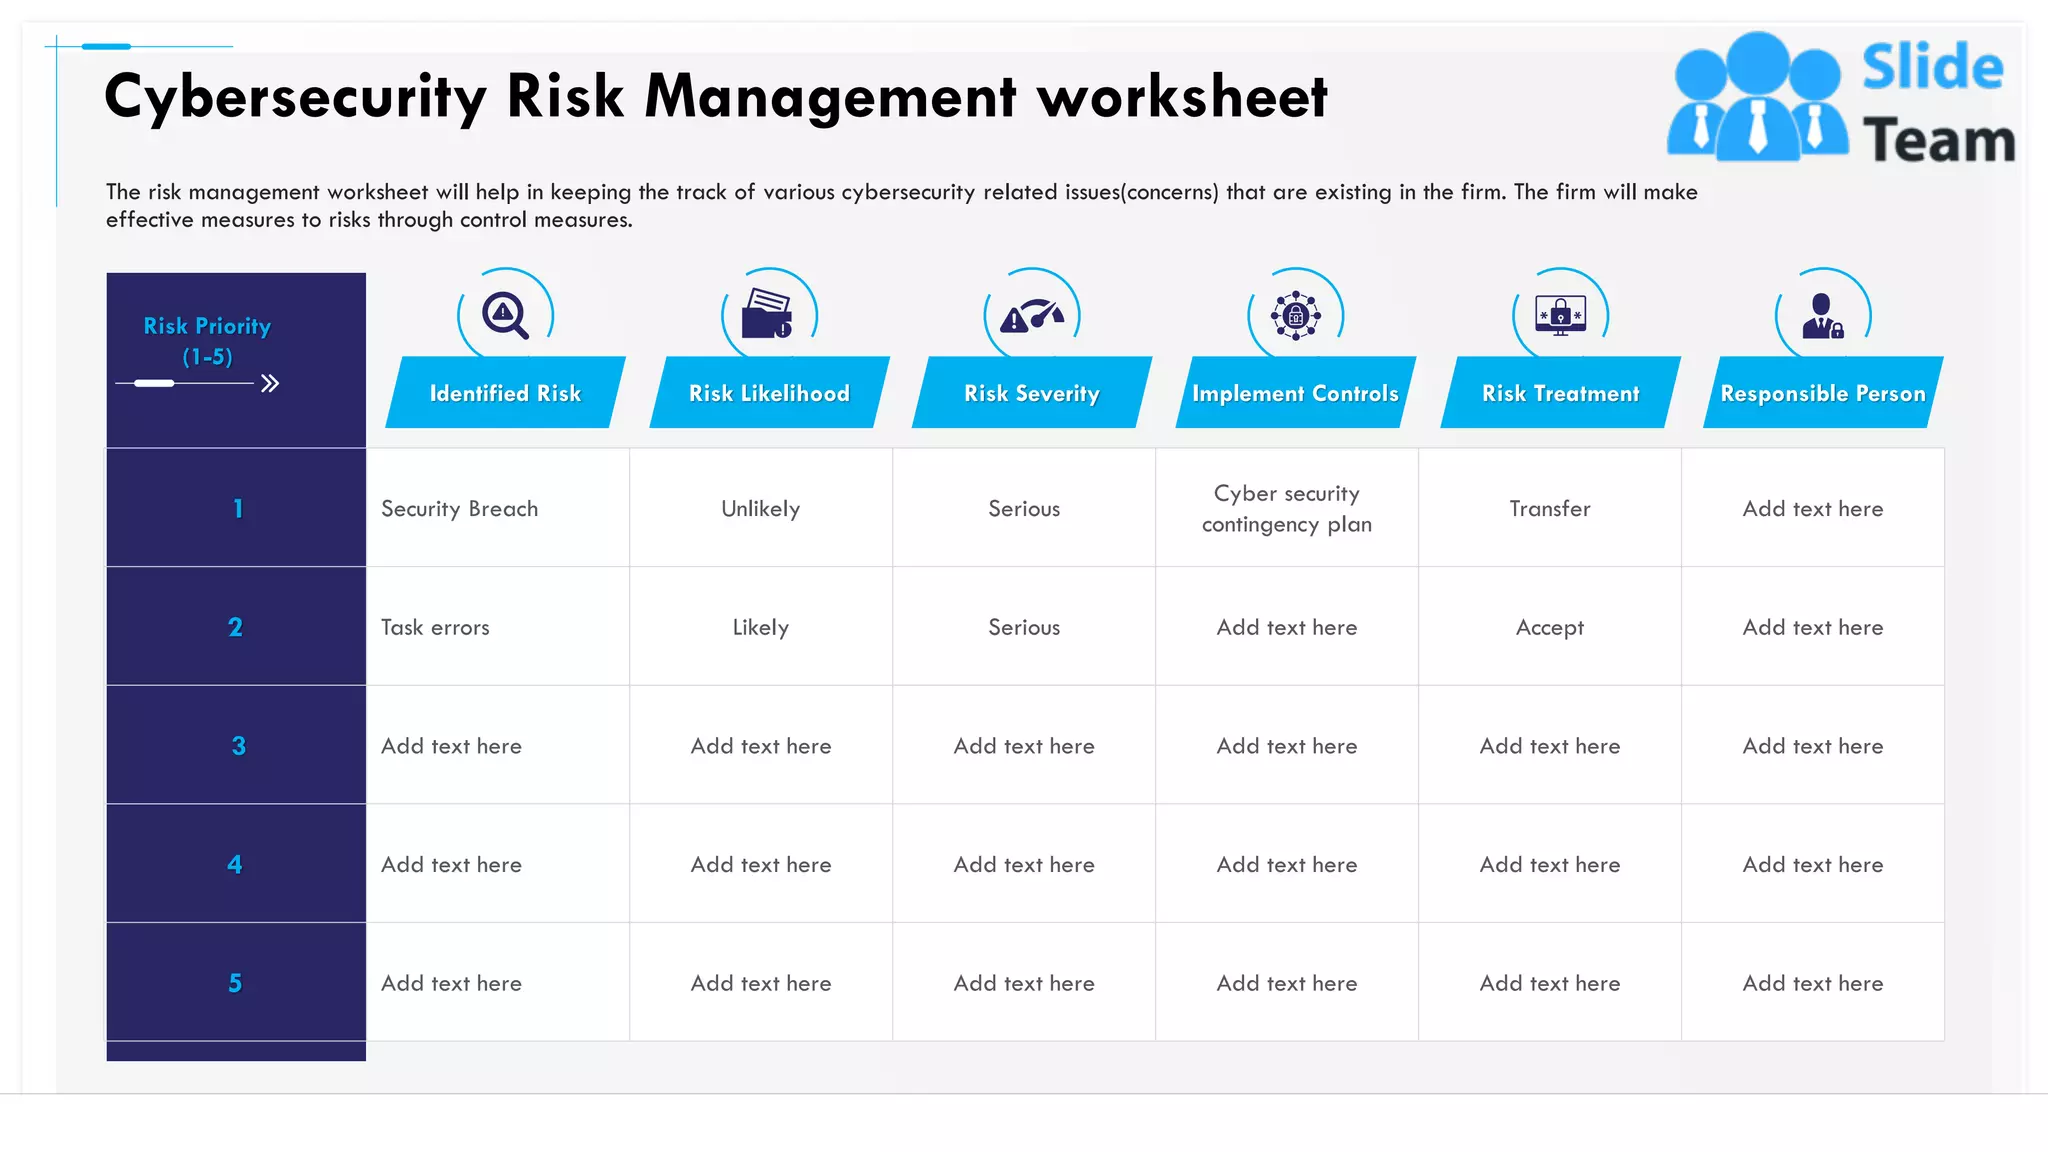The width and height of the screenshot is (2048, 1152).
Task: Click the Implement Controls header banner
Action: 1295,393
